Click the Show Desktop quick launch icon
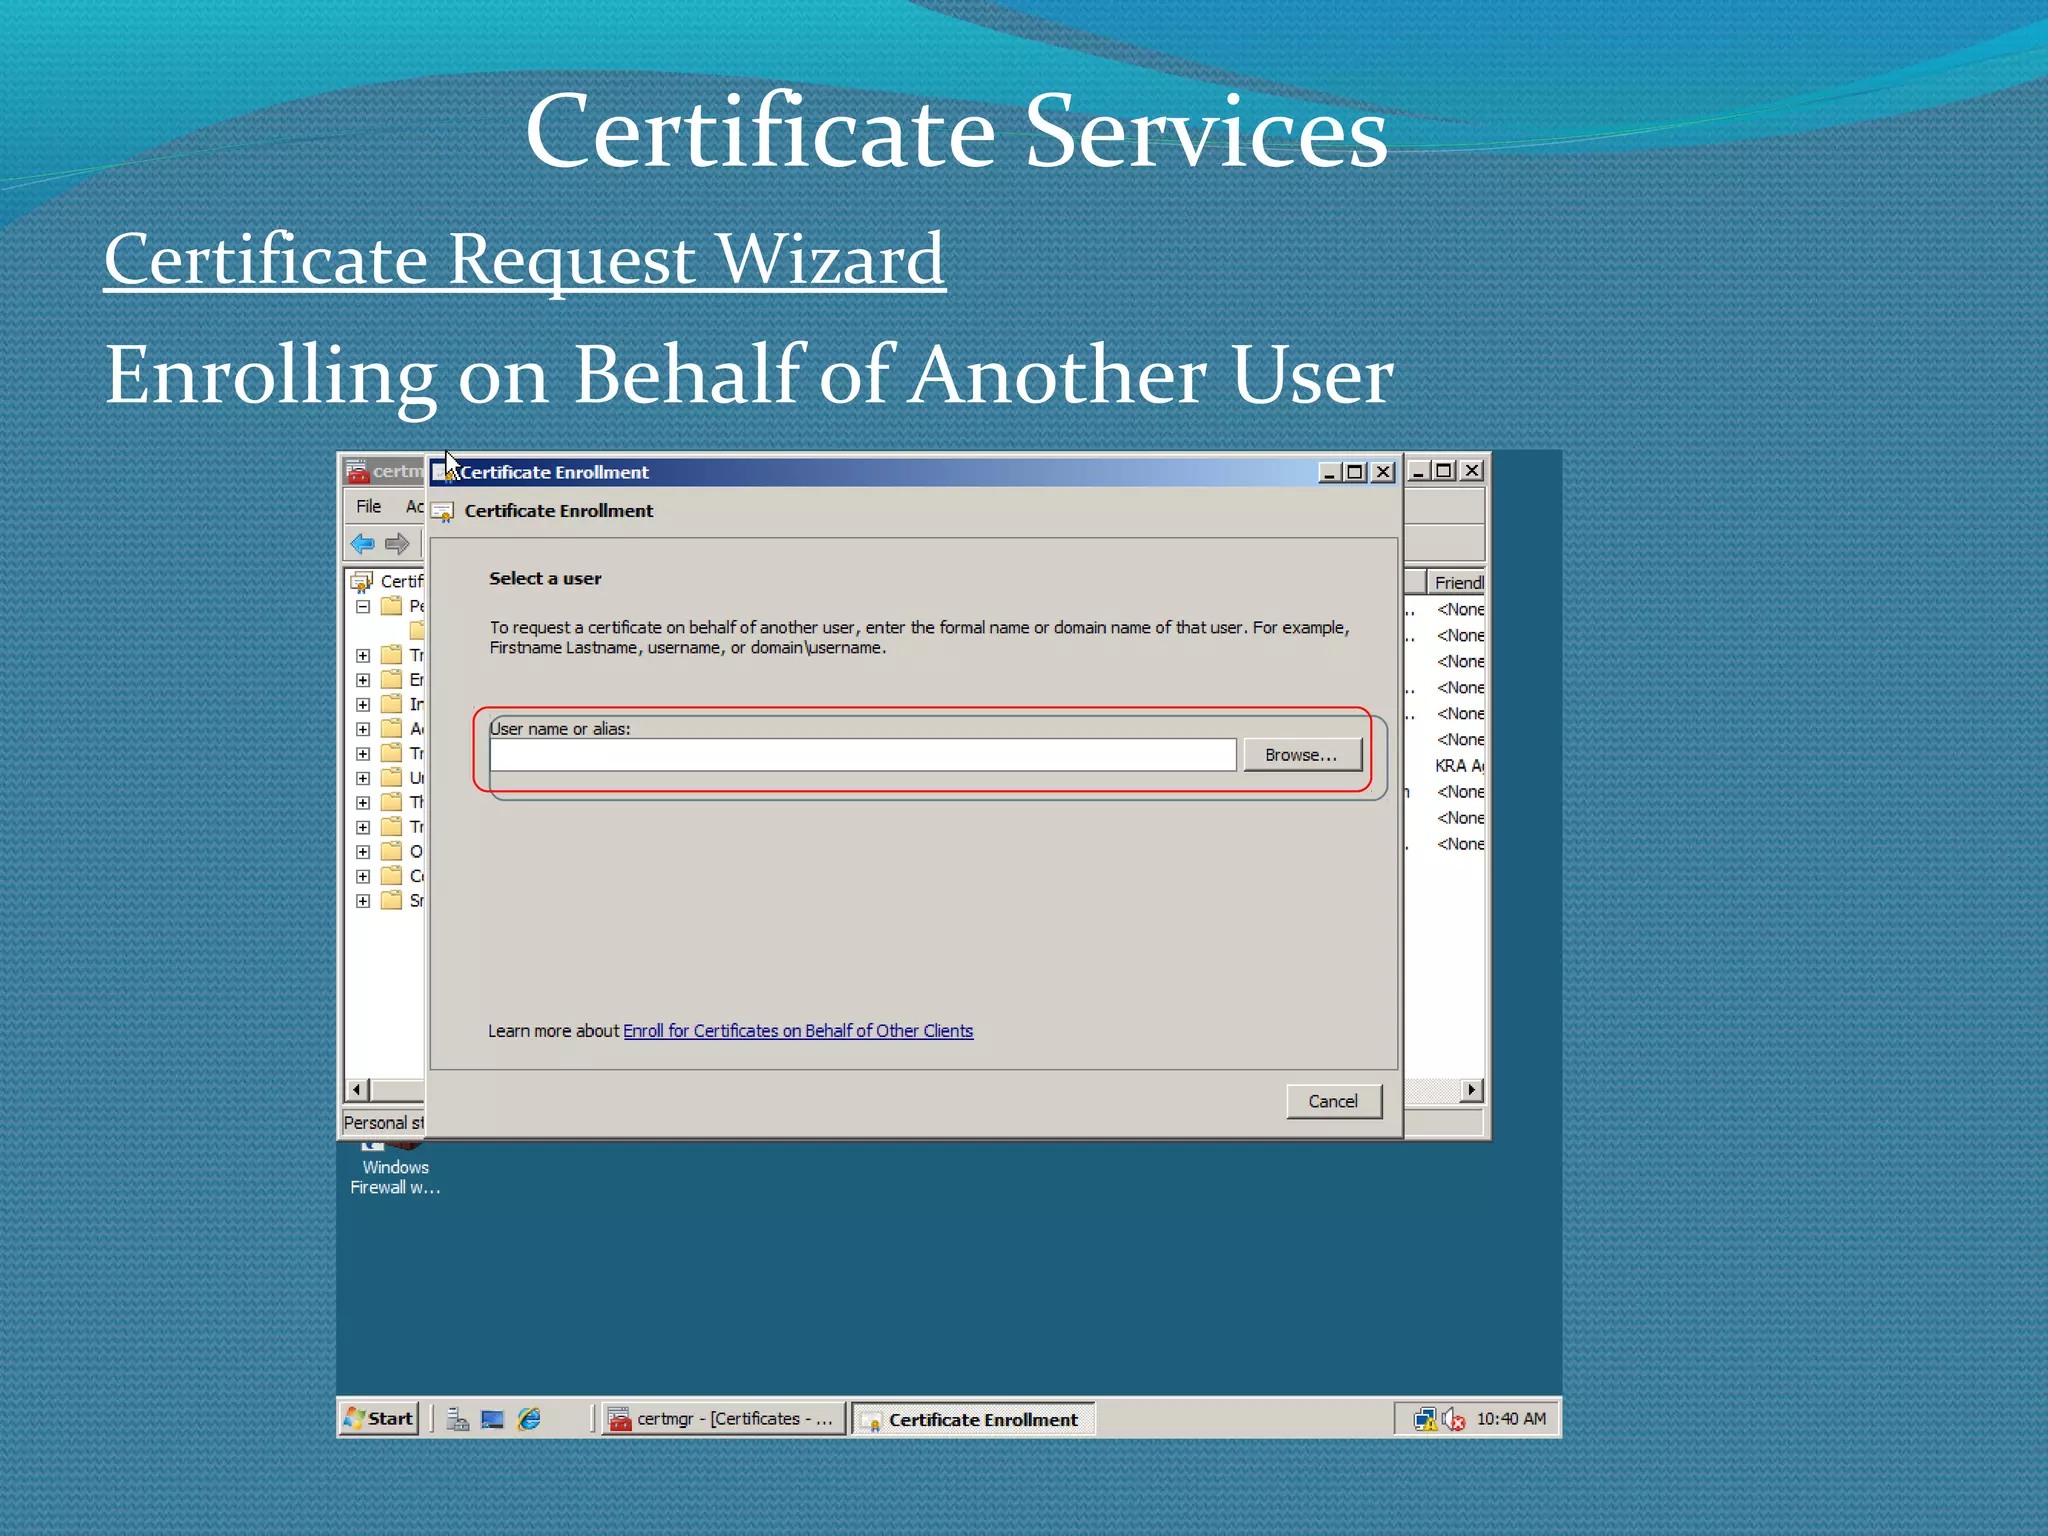Screen dimensions: 2048x1536 (x=492, y=1419)
